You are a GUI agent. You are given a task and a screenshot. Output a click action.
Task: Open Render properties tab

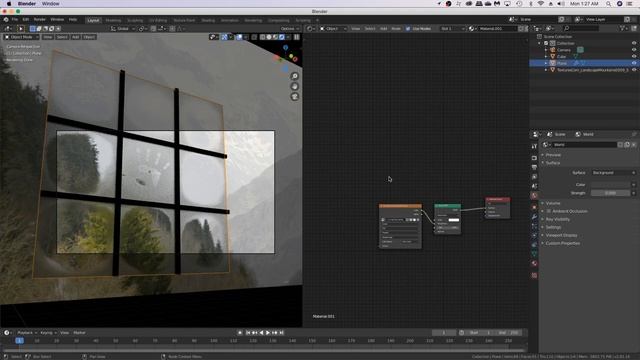click(x=534, y=158)
